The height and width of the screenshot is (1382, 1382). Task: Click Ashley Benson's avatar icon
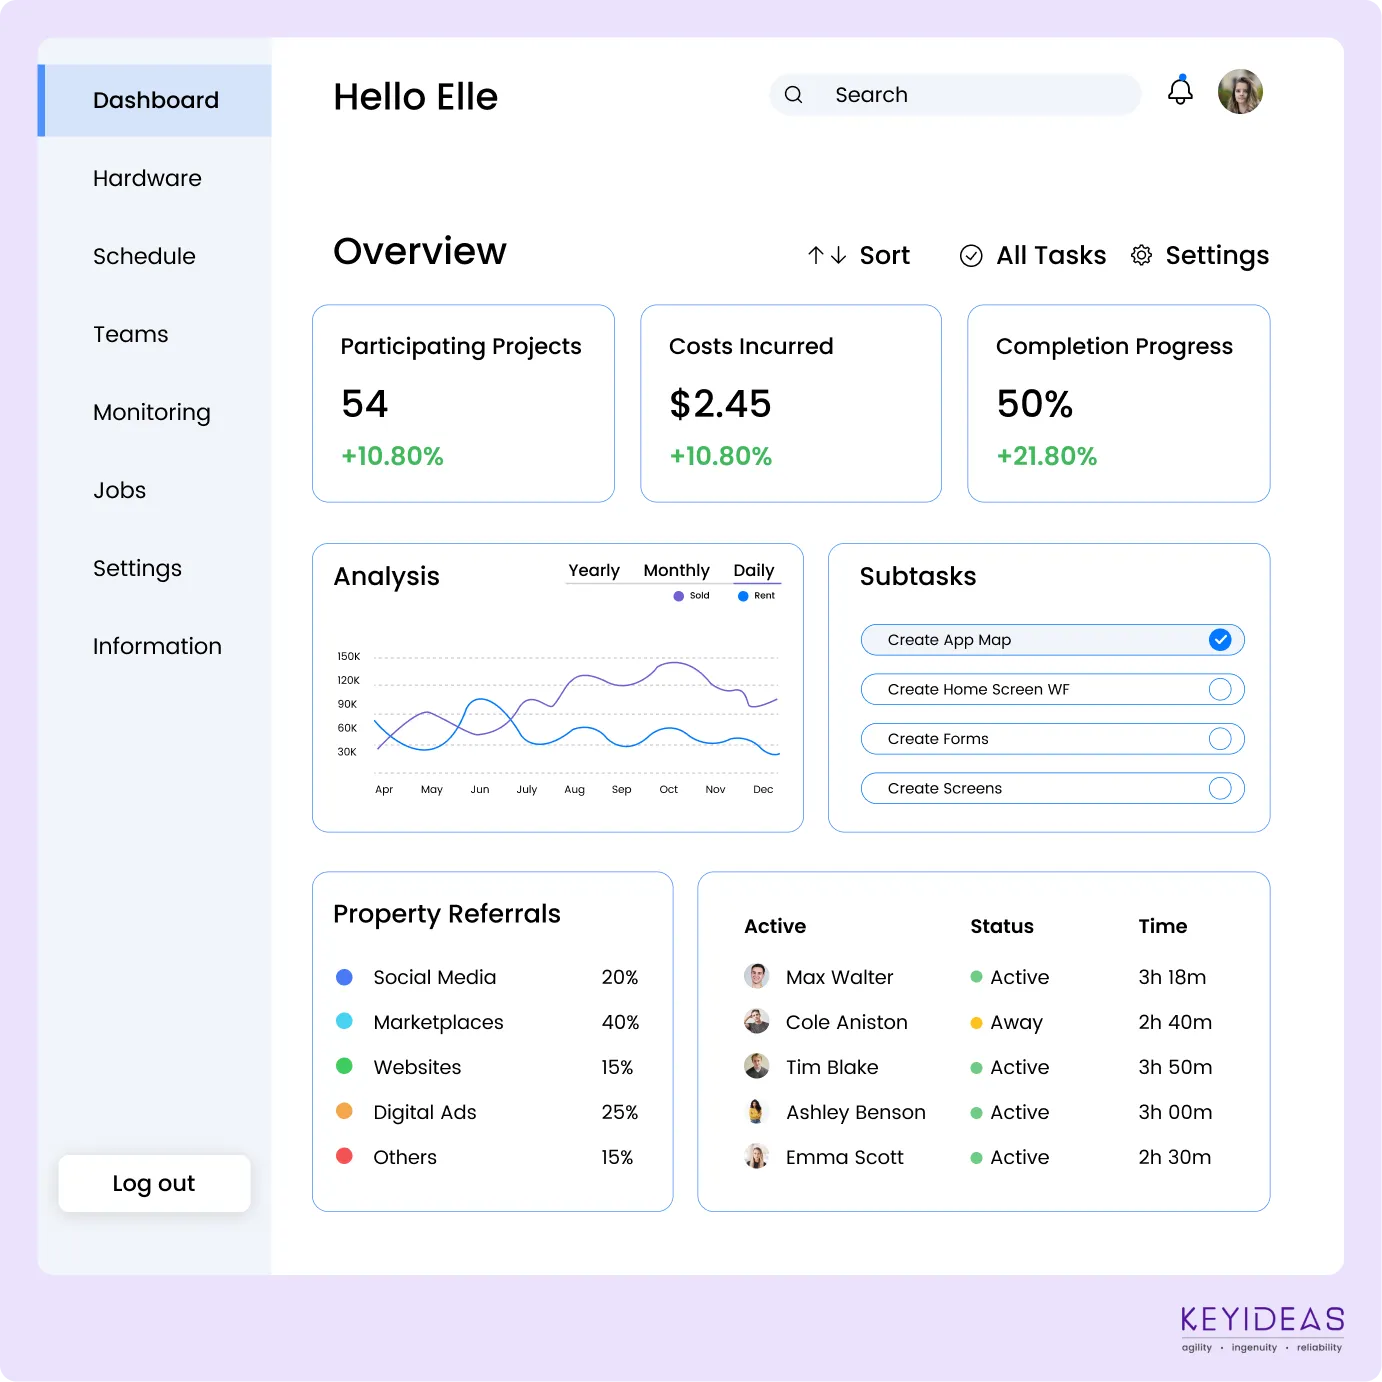point(757,1111)
